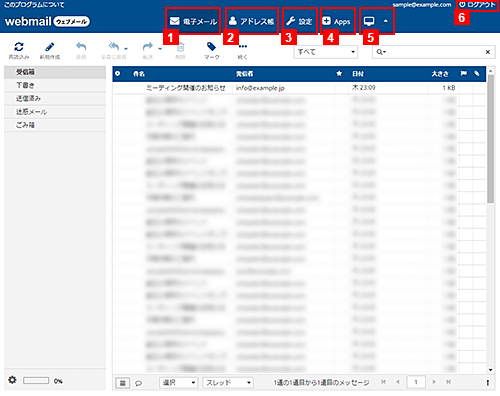The image size is (500, 396).
Task: Click the 1 KB size cell
Action: click(449, 88)
